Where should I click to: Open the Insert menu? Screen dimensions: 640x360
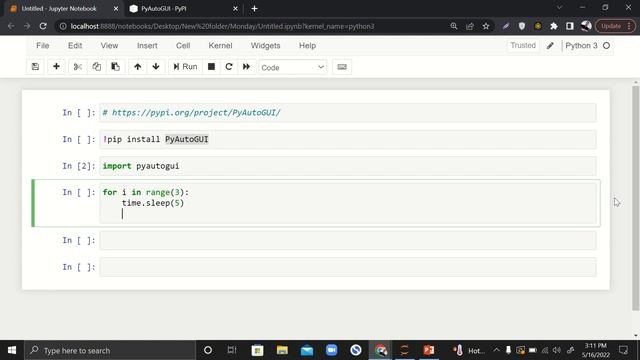coord(147,46)
